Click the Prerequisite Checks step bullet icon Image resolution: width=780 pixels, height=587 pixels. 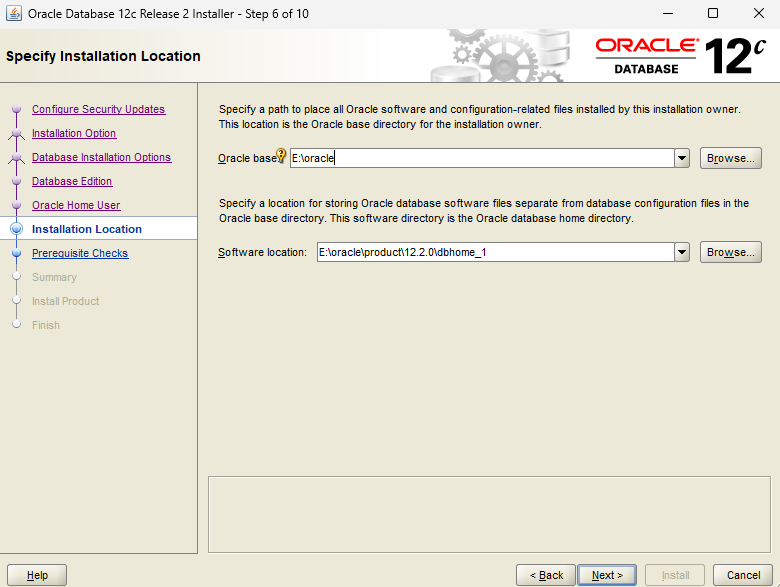16,253
